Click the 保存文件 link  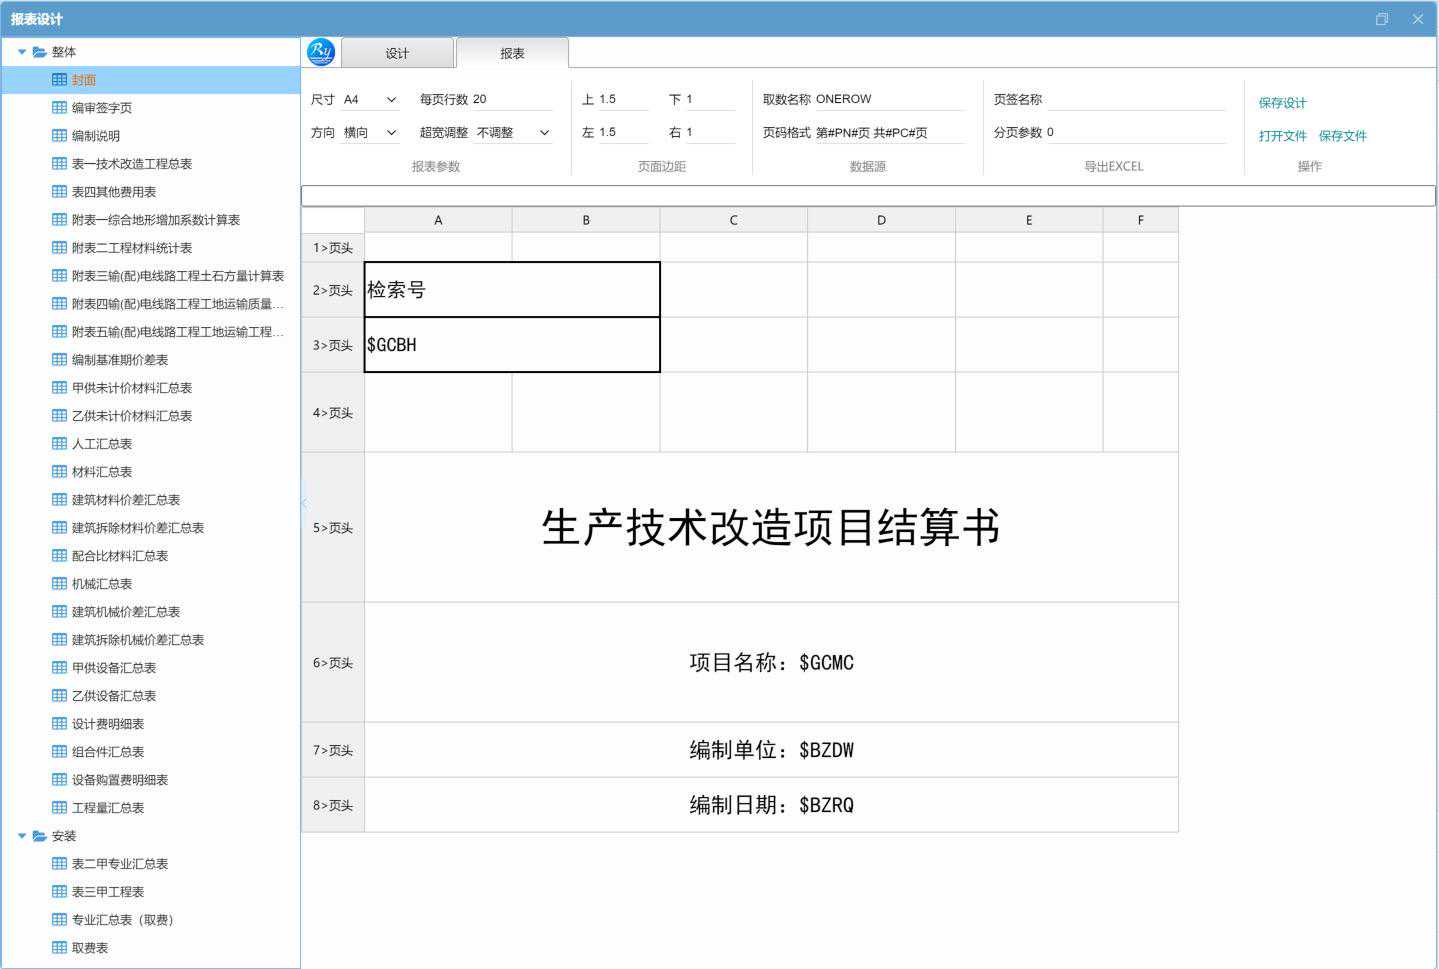(x=1342, y=136)
